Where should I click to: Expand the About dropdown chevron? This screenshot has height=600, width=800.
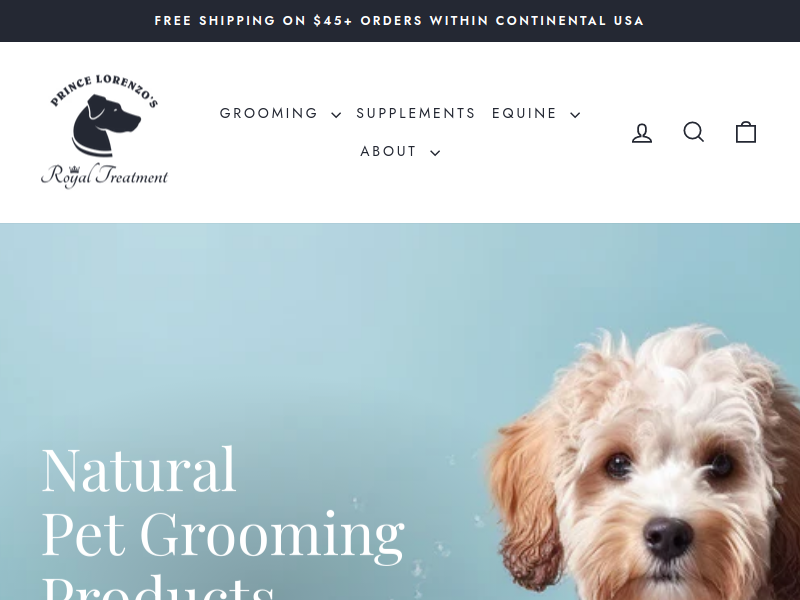[435, 153]
